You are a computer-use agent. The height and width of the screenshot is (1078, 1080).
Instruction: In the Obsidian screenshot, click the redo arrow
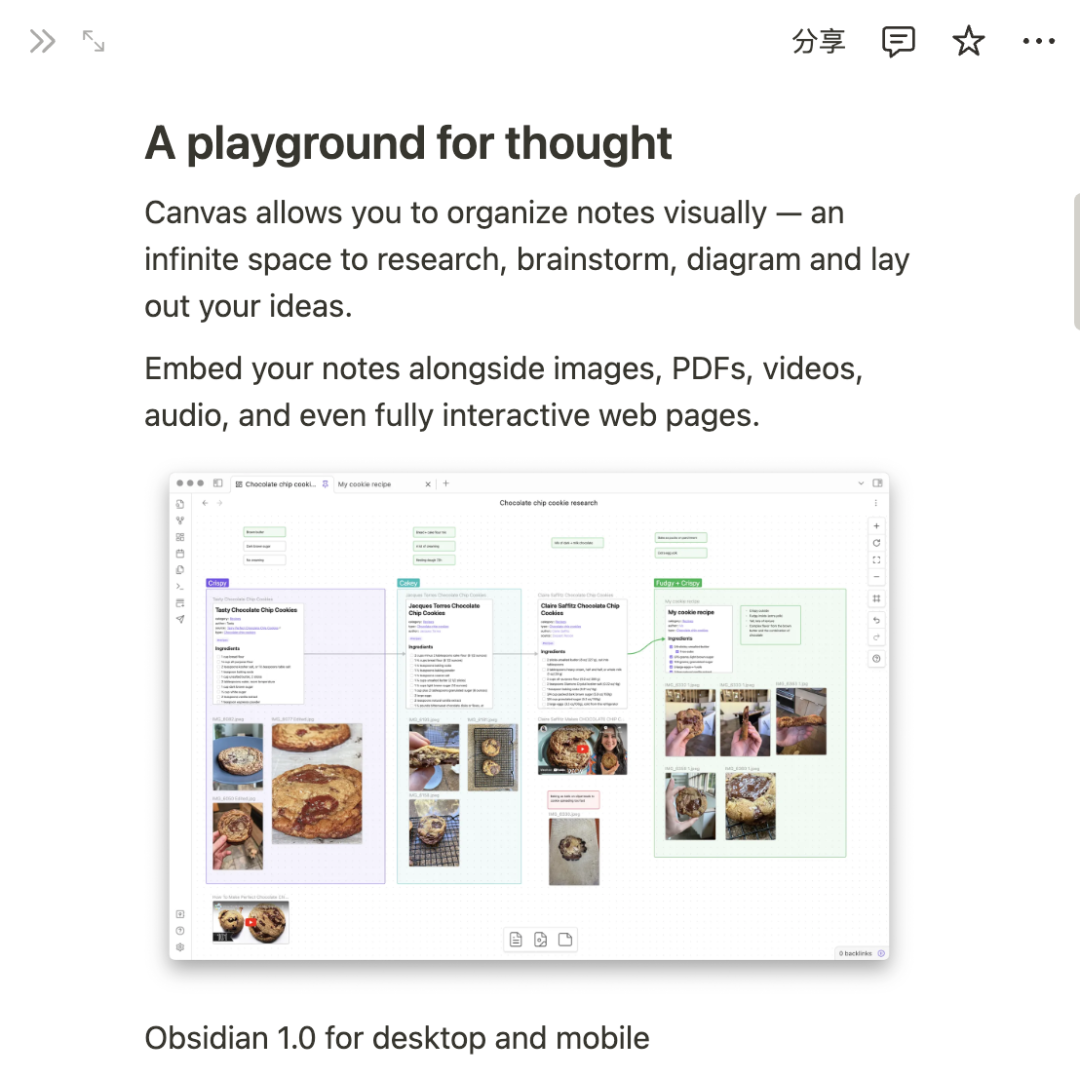876,637
